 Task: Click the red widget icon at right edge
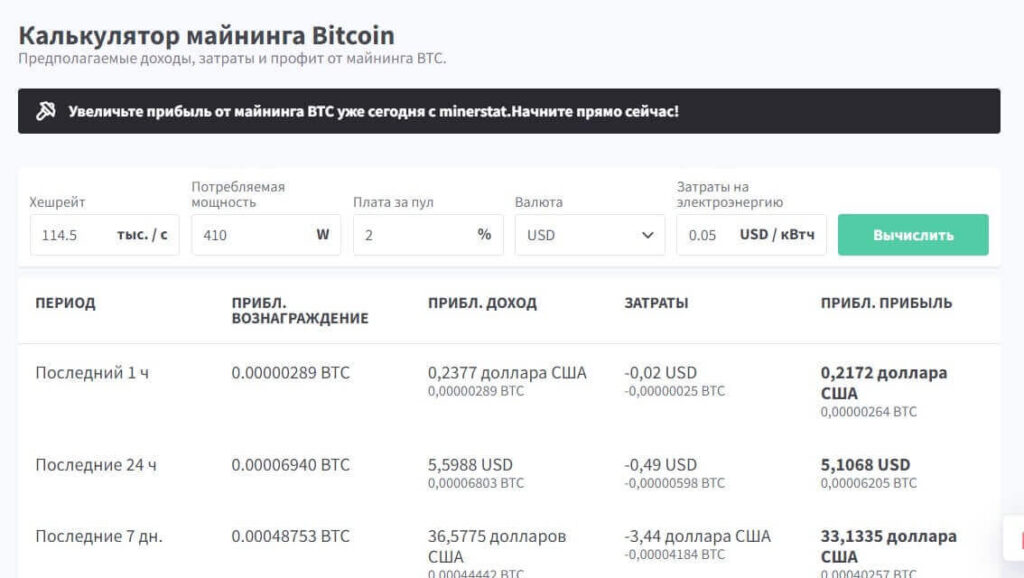1016,538
